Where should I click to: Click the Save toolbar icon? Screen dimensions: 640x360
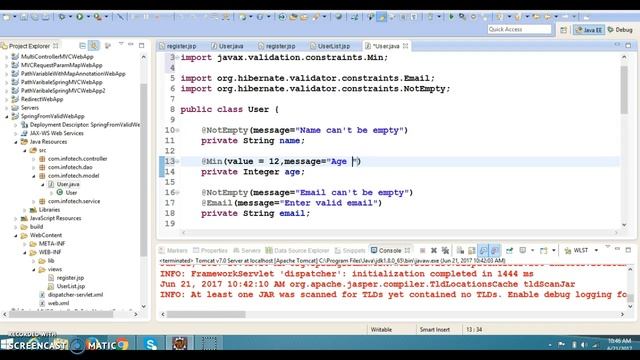pos(24,17)
